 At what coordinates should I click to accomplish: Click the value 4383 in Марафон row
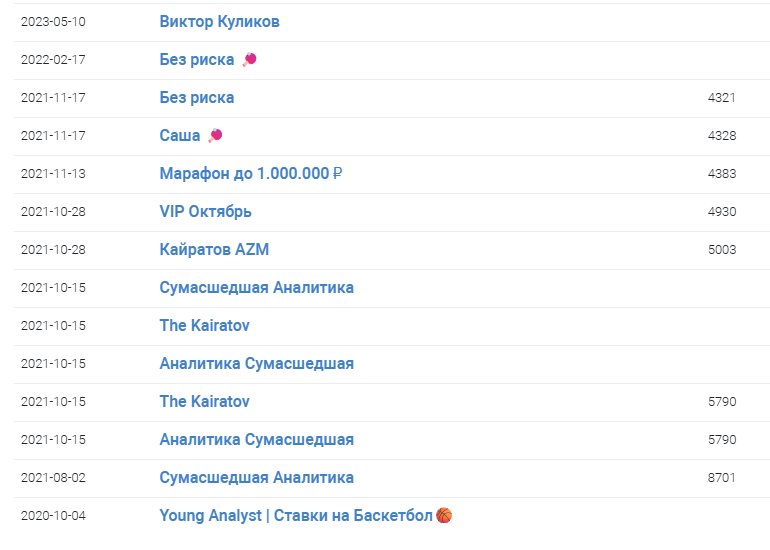click(721, 174)
